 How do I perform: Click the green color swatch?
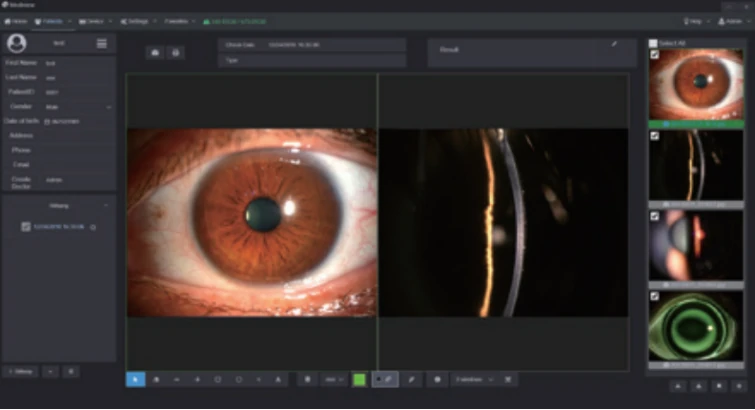[358, 380]
